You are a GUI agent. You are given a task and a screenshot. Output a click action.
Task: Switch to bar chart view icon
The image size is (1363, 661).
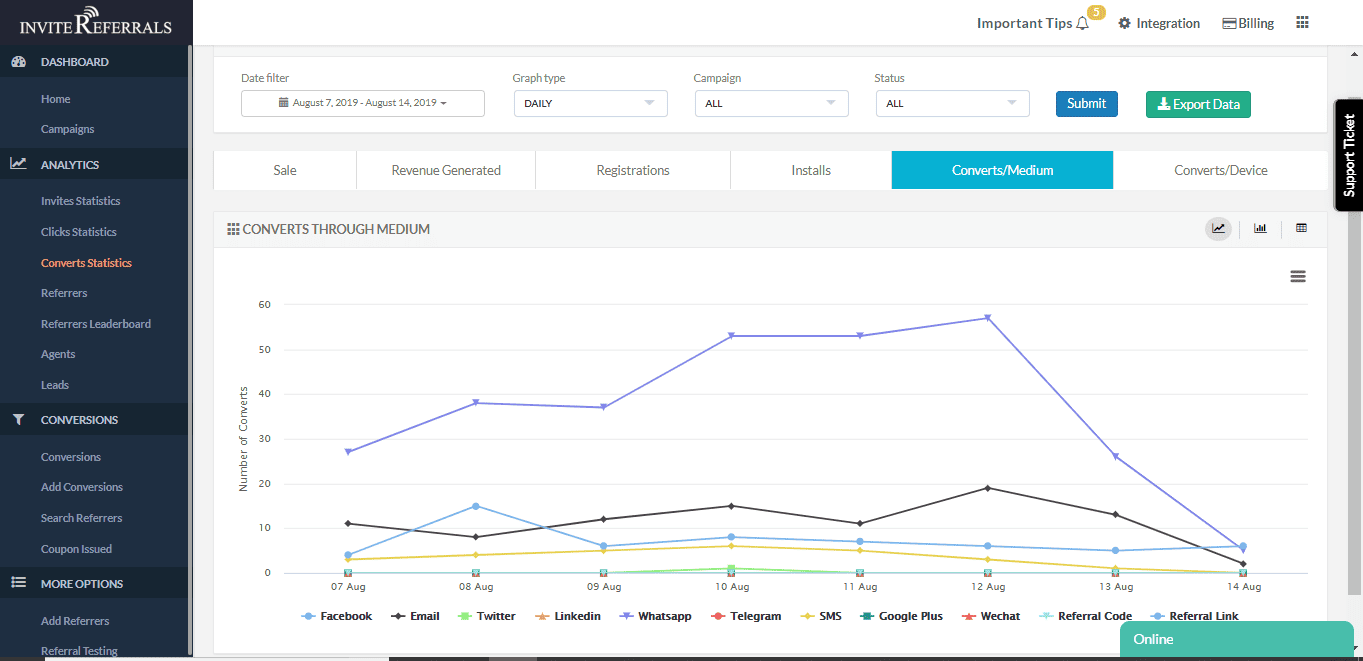1260,229
